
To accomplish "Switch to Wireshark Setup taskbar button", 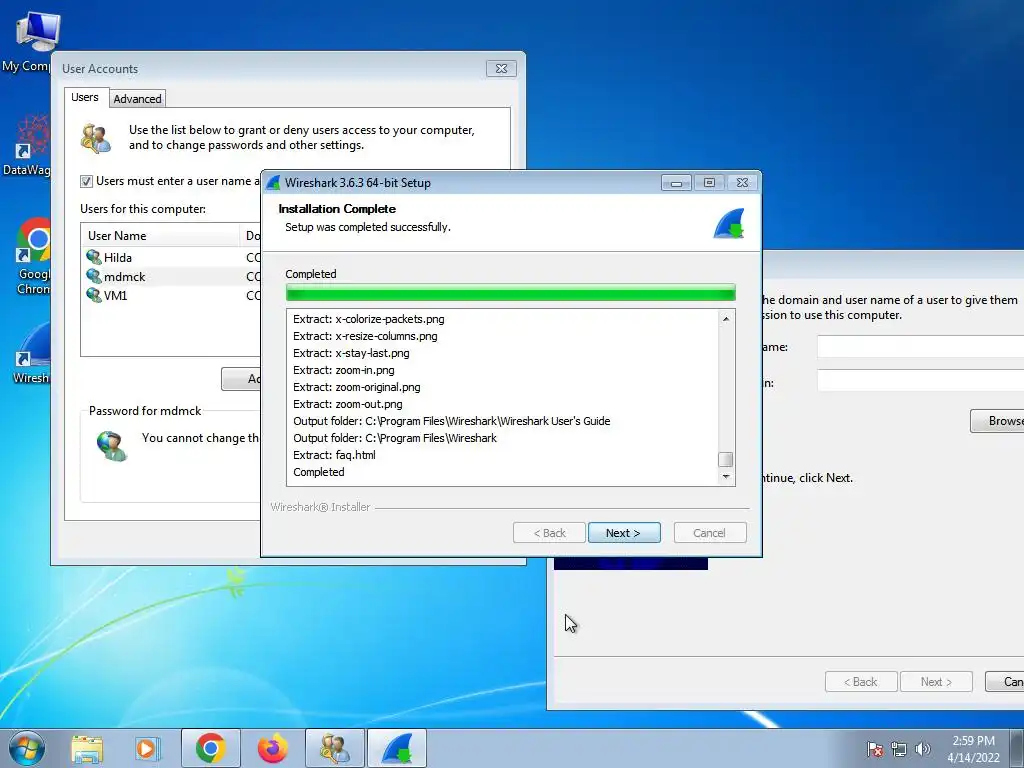I will [x=397, y=748].
